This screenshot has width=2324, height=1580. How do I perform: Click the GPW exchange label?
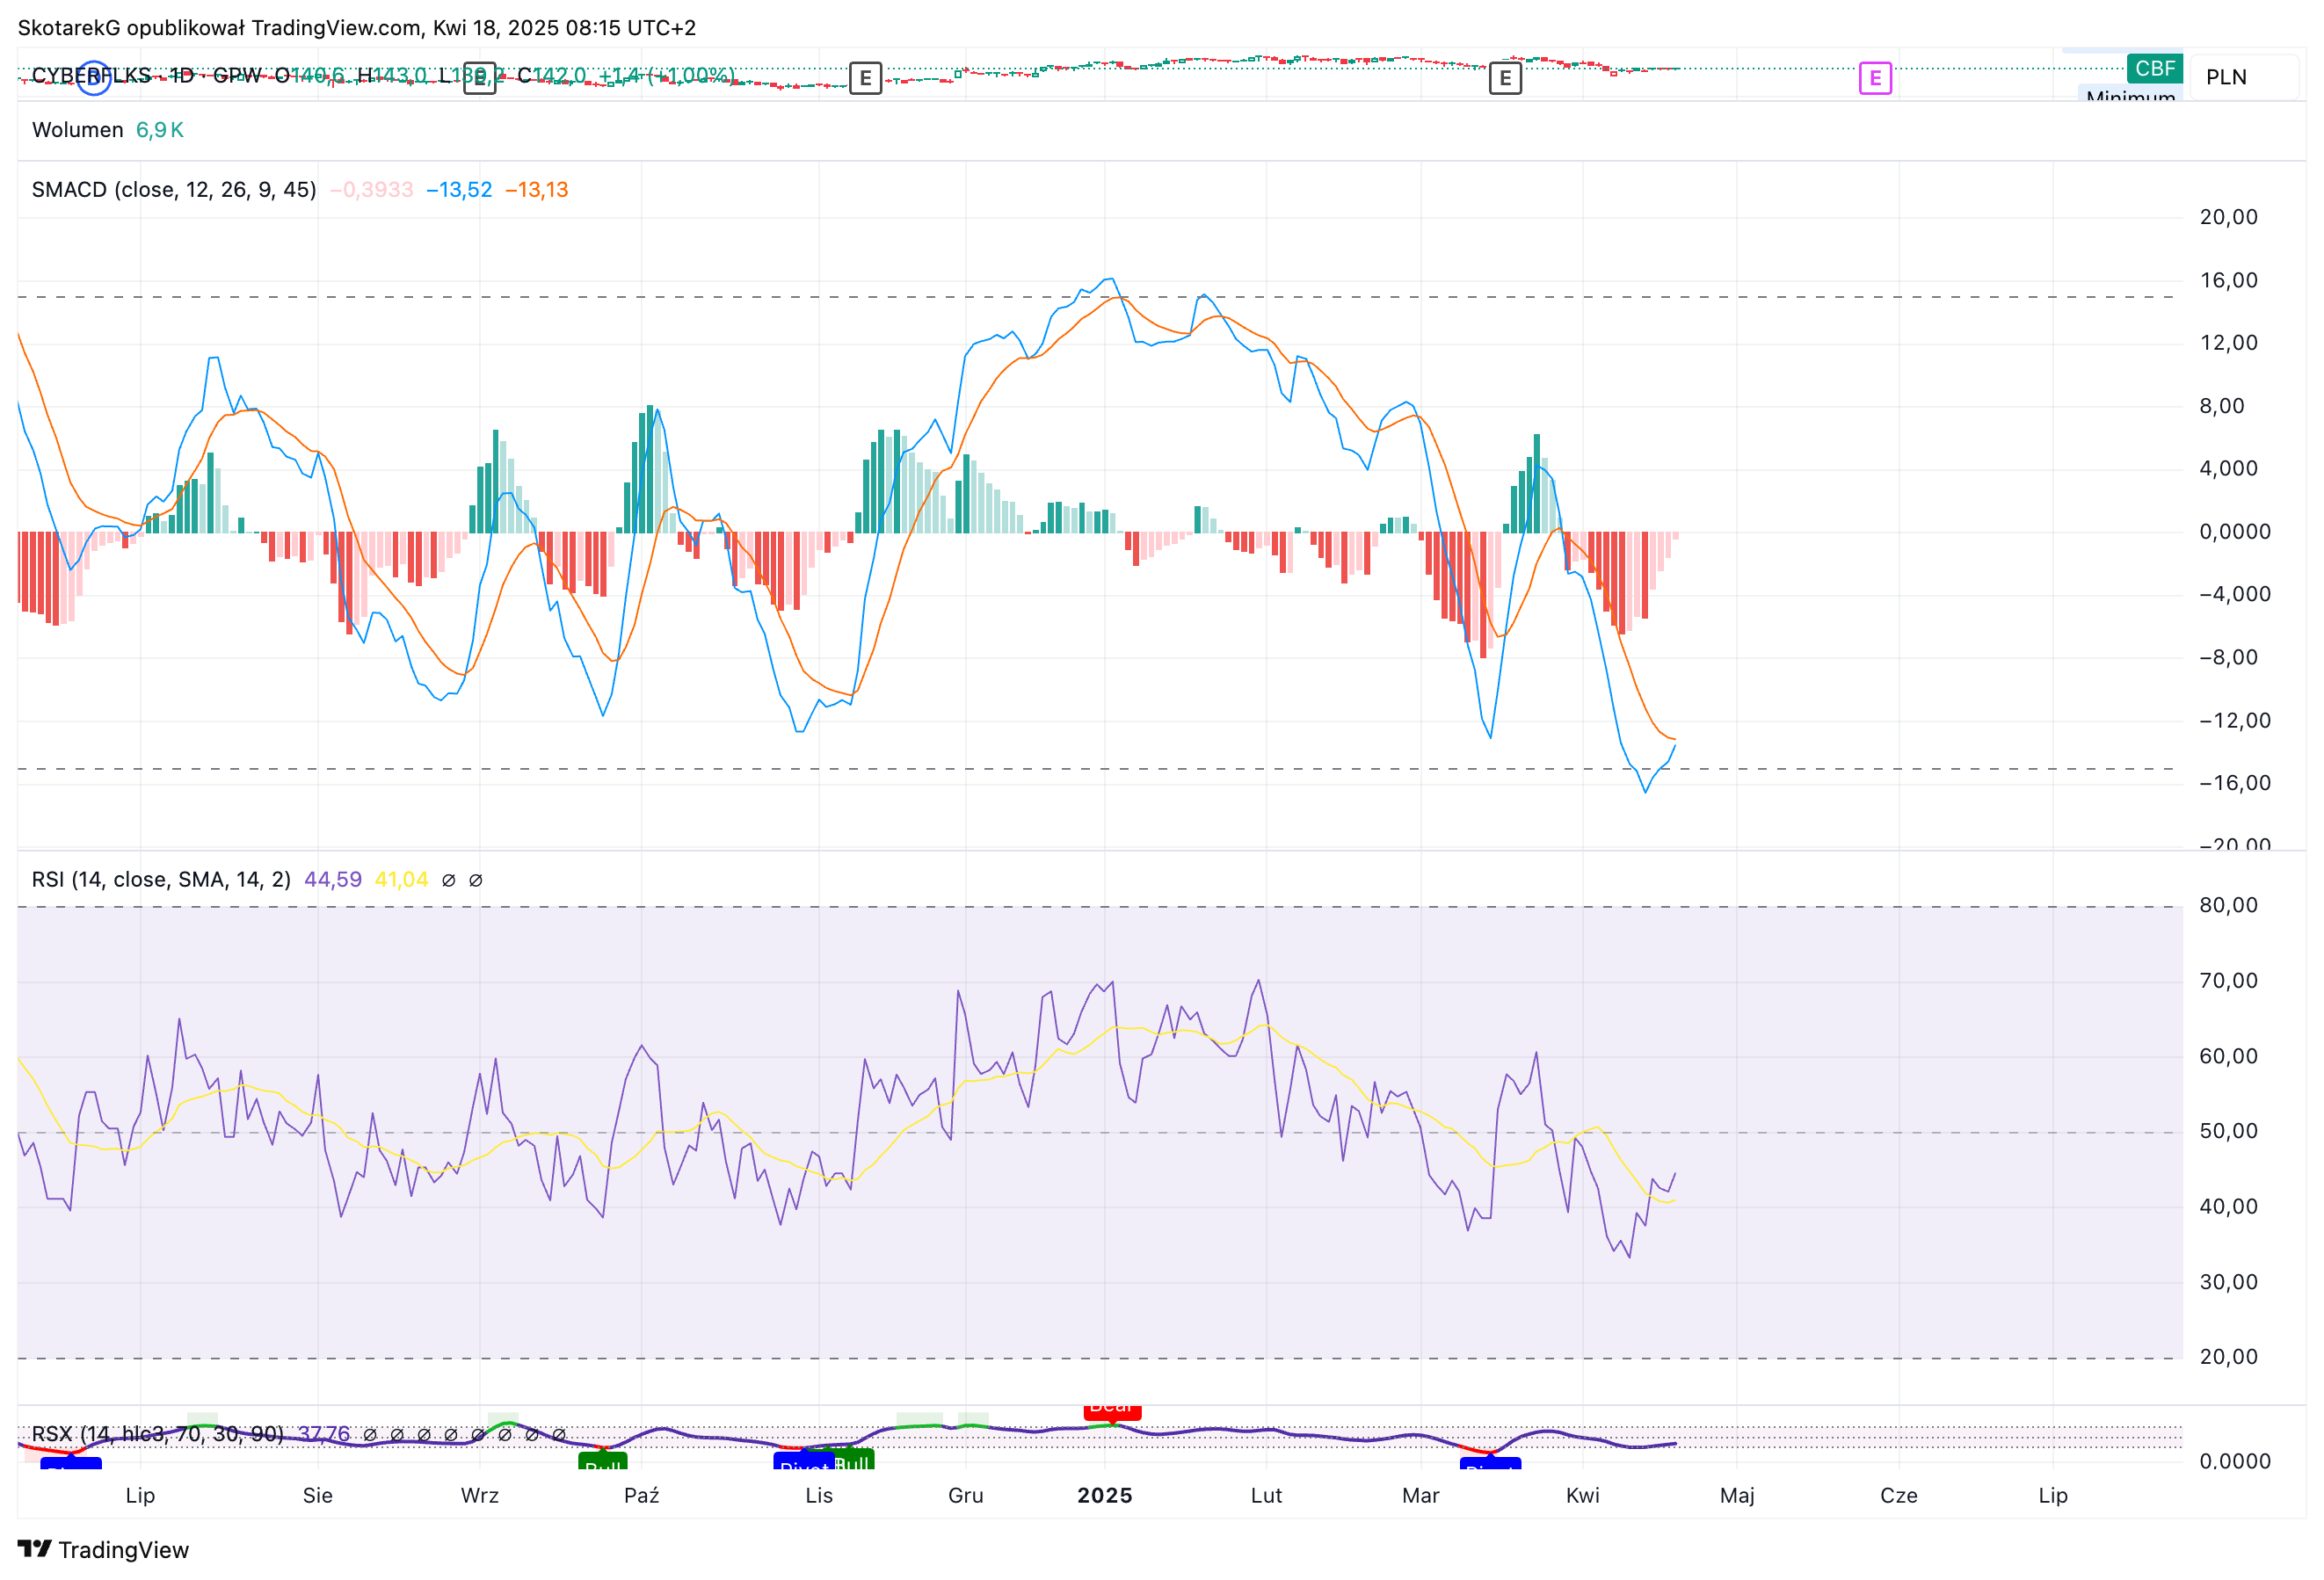pos(237,76)
